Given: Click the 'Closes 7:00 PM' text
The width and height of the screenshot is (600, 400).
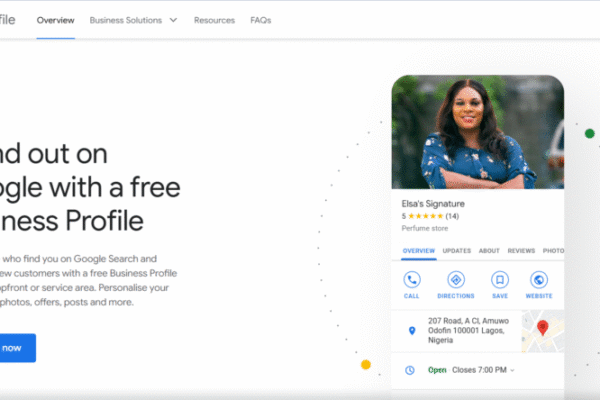Looking at the screenshot, I should 479,370.
